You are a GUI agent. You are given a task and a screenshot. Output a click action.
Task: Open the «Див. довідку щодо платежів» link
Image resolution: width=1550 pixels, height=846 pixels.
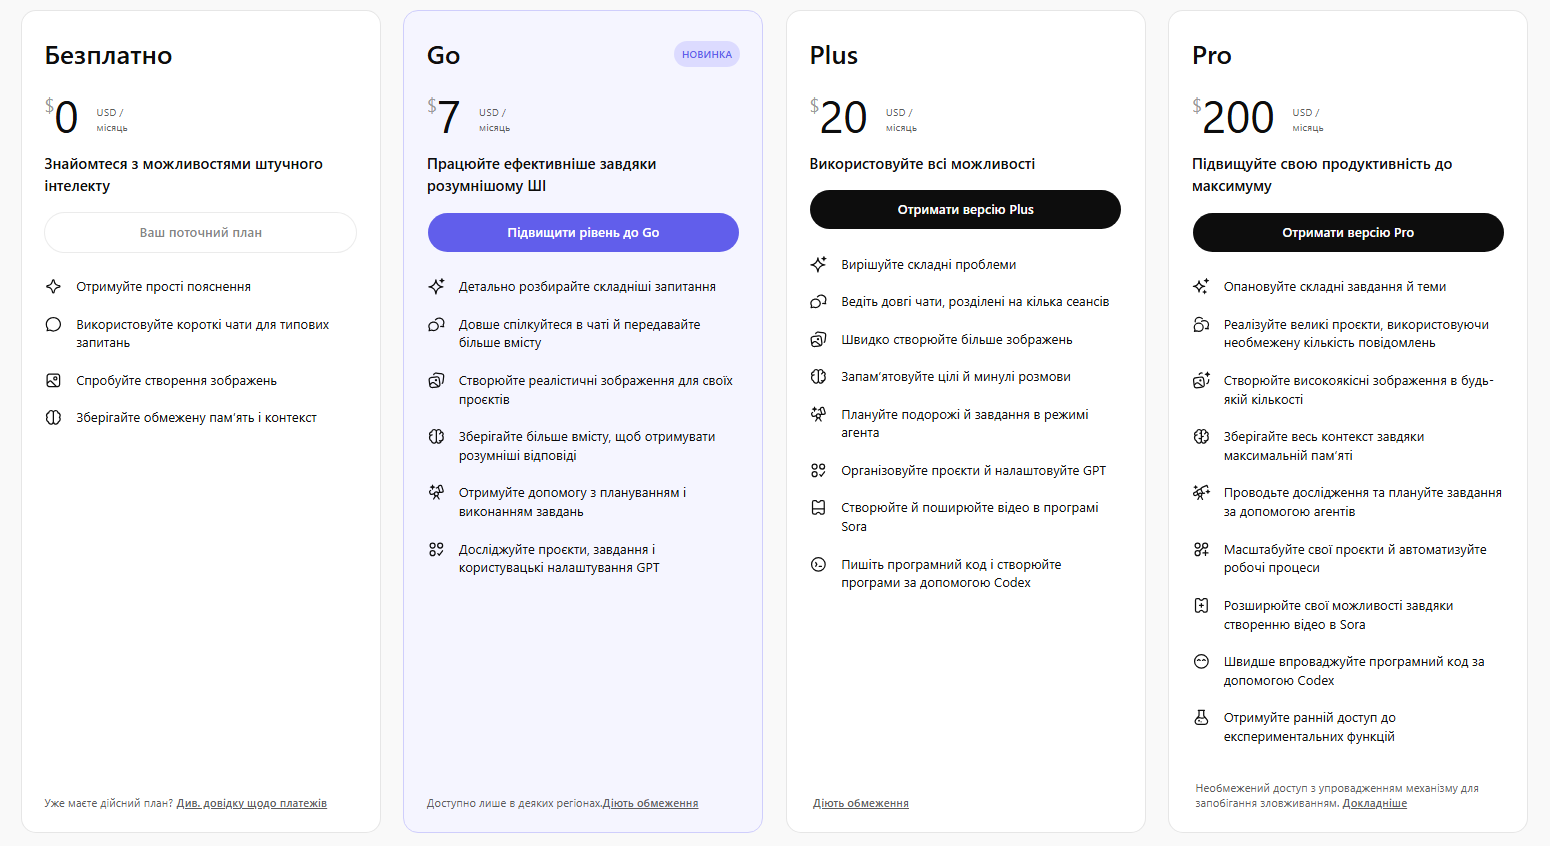pos(252,803)
